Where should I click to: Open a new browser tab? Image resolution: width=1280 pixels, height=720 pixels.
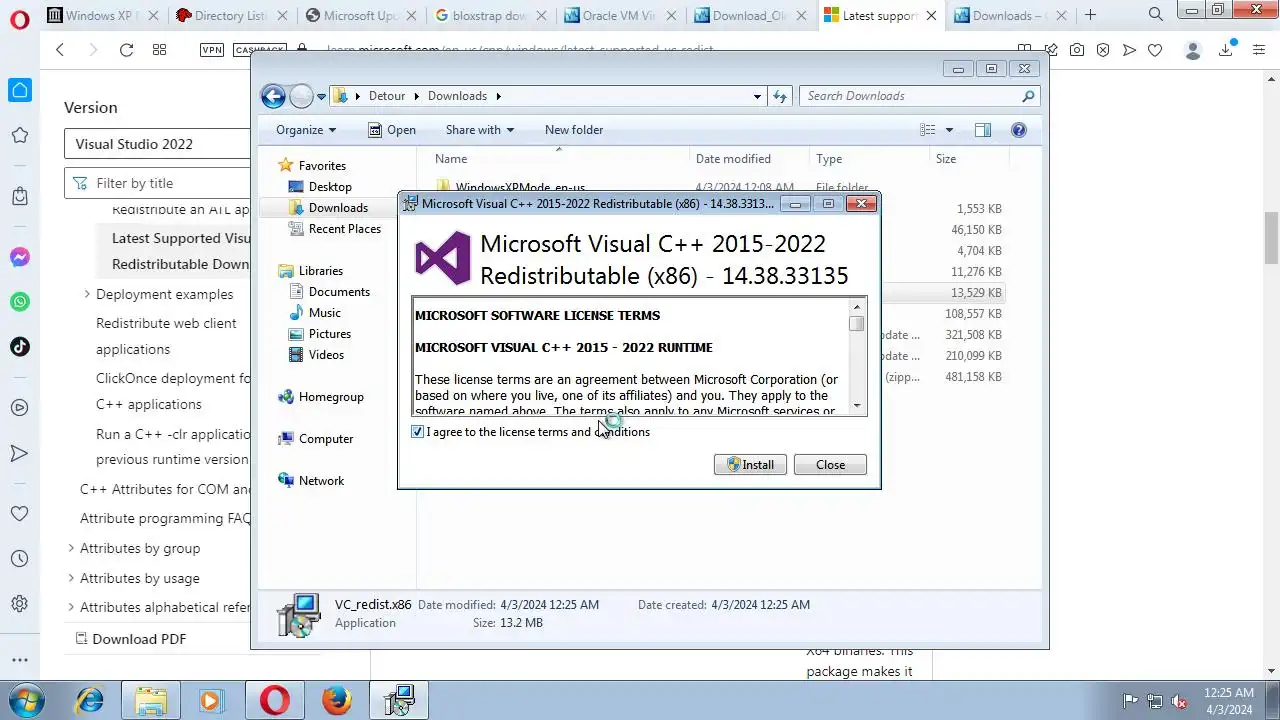[x=1090, y=15]
